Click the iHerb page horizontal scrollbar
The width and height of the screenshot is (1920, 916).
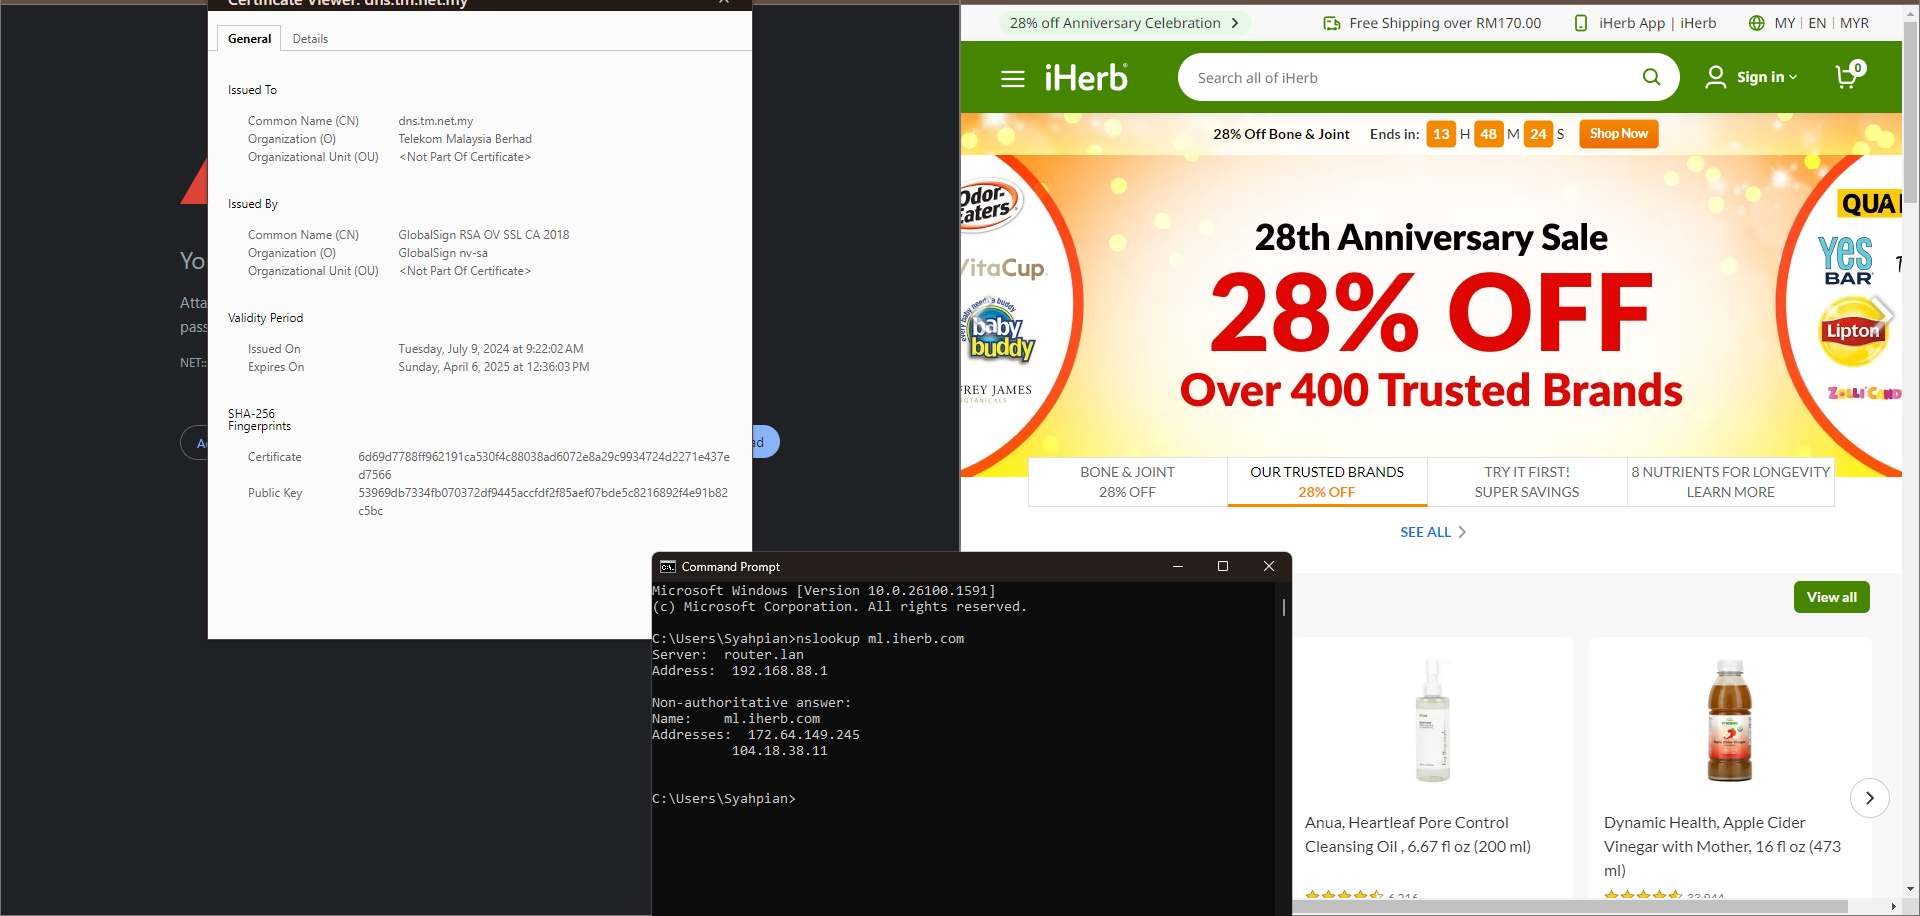pyautogui.click(x=1570, y=907)
